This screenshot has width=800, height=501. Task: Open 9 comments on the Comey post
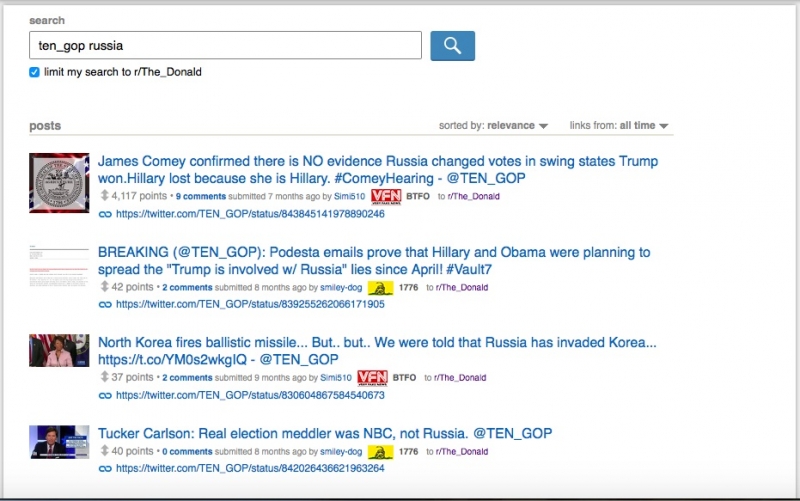pyautogui.click(x=198, y=197)
